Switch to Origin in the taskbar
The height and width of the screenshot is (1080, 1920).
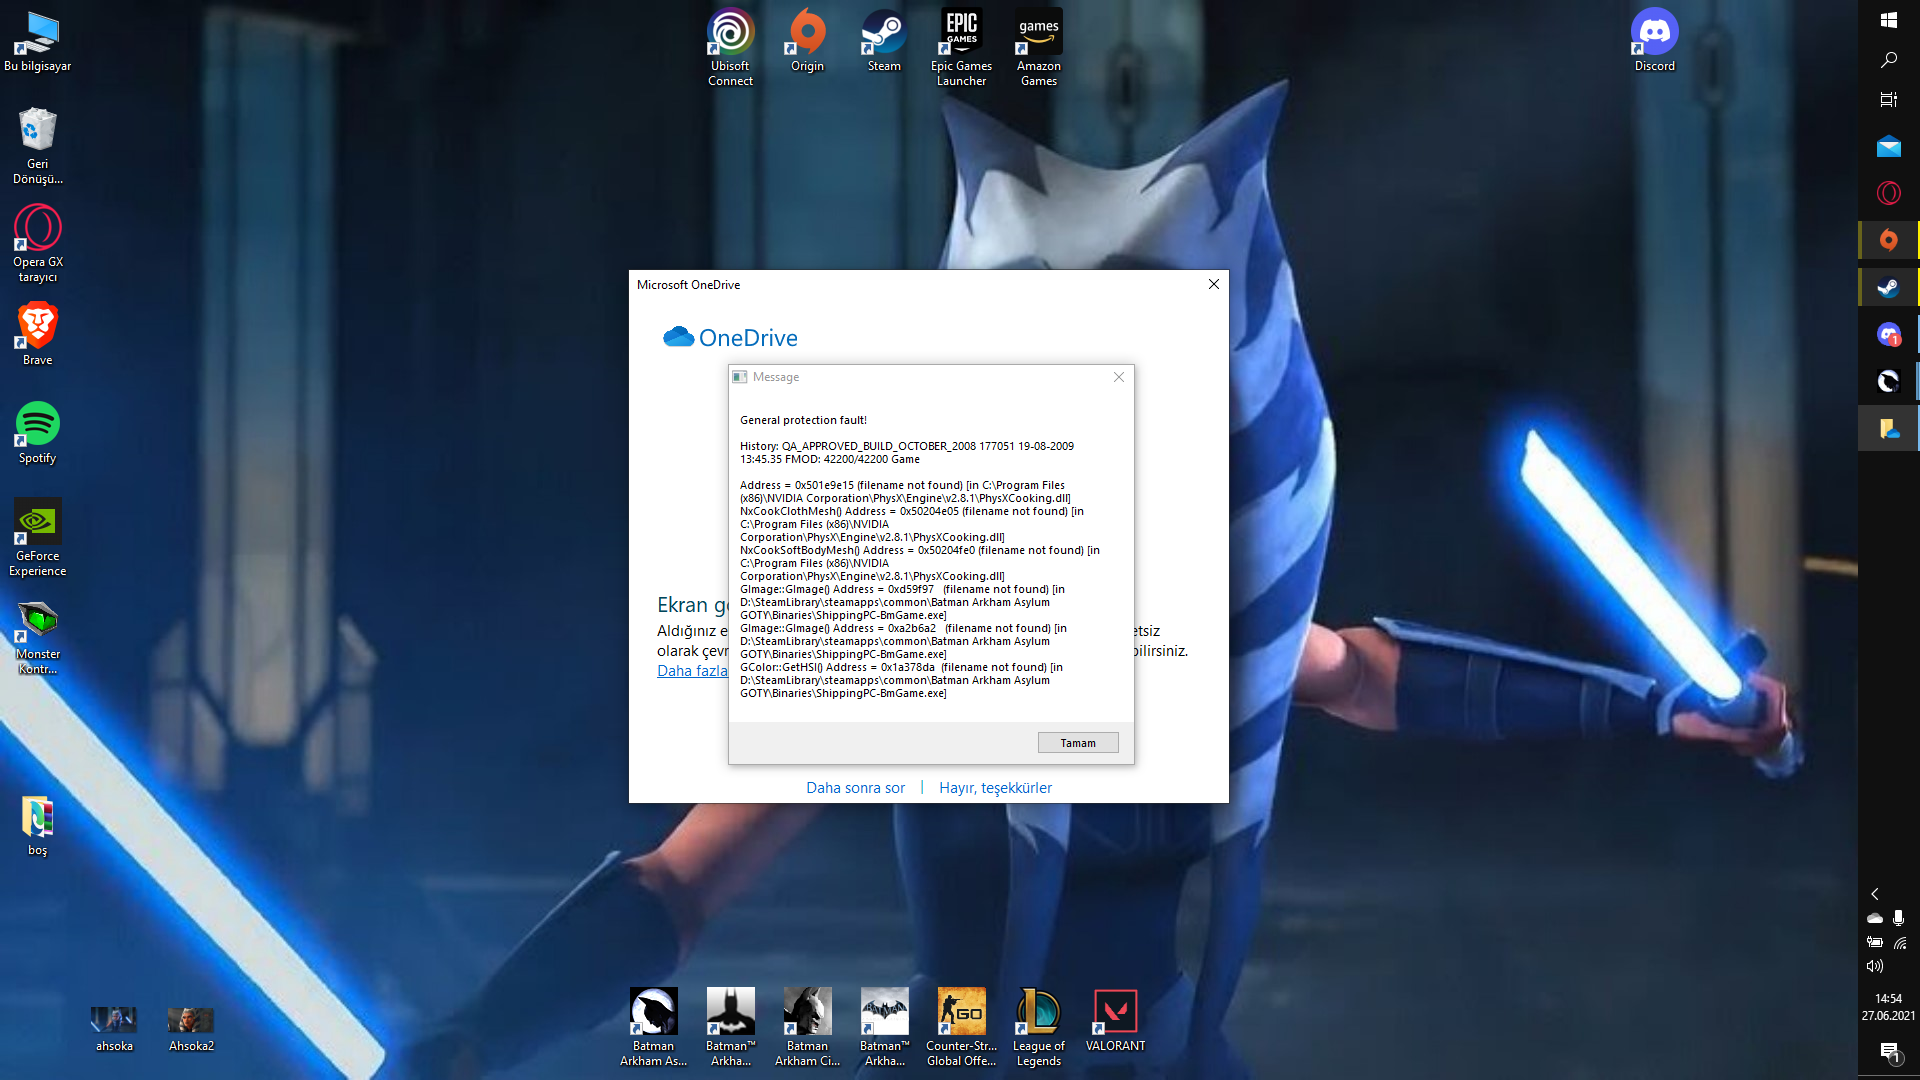1889,240
